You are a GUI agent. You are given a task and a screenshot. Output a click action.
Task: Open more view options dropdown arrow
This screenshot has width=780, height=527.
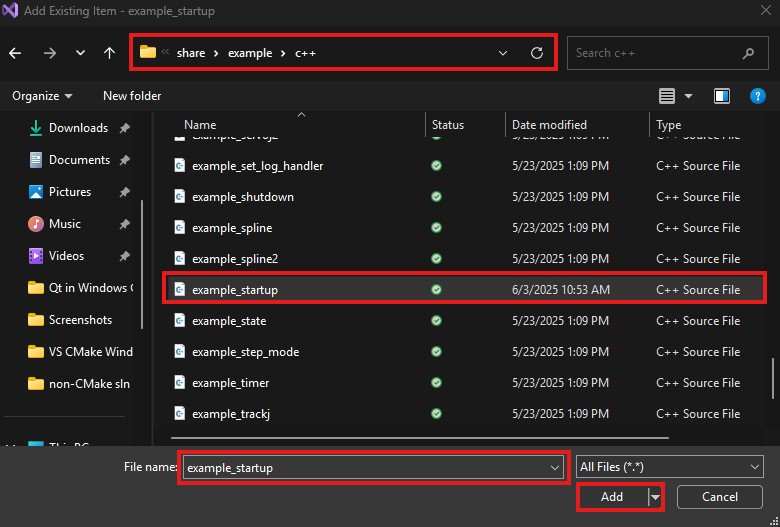point(688,96)
